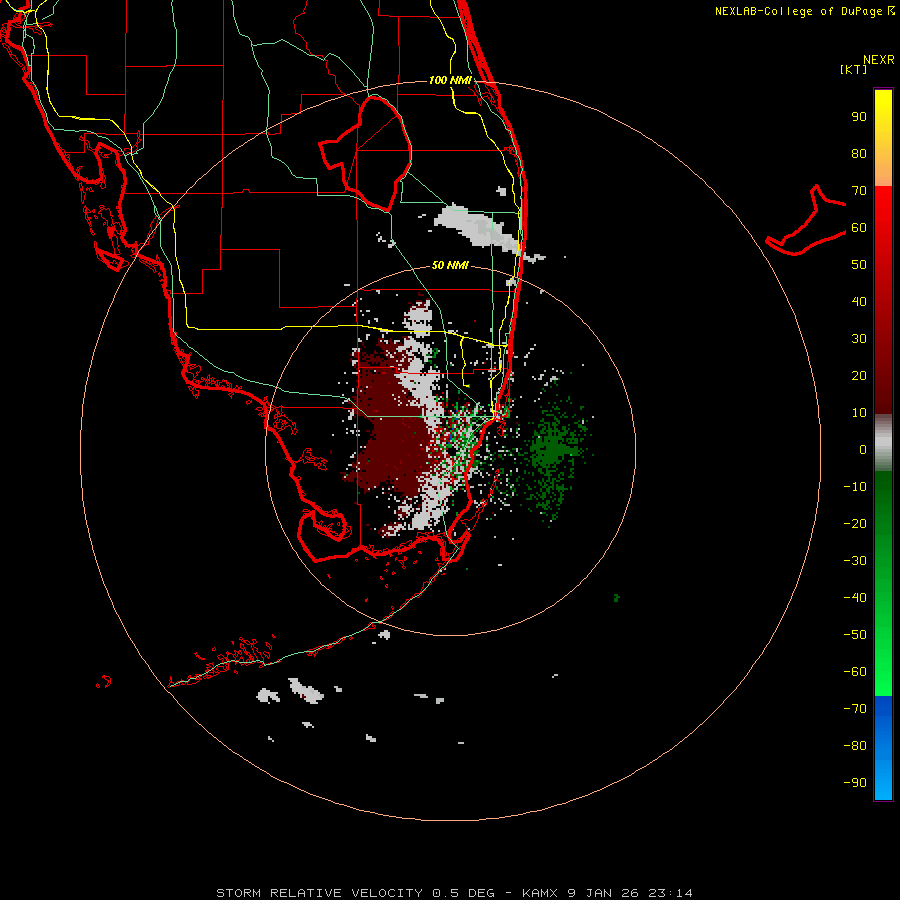Image resolution: width=900 pixels, height=900 pixels.
Task: Click the [KT] units label
Action: tap(853, 69)
